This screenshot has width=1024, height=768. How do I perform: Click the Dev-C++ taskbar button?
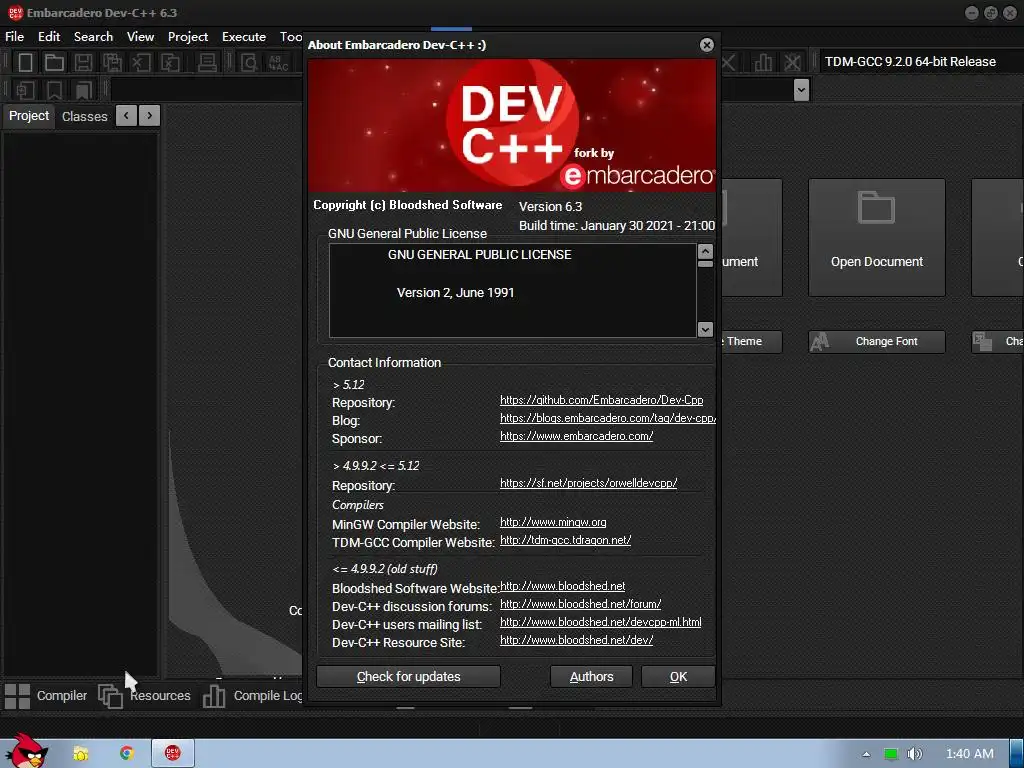point(172,753)
